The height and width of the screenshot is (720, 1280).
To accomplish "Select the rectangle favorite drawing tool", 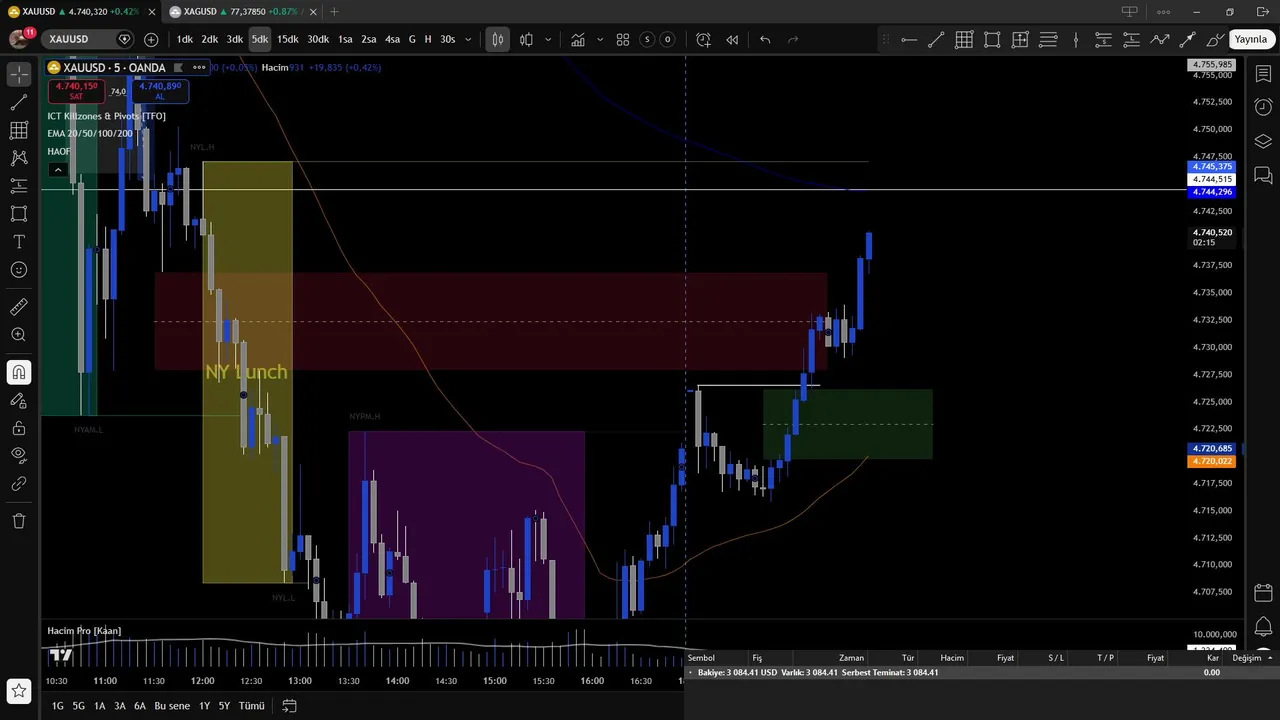I will click(992, 40).
